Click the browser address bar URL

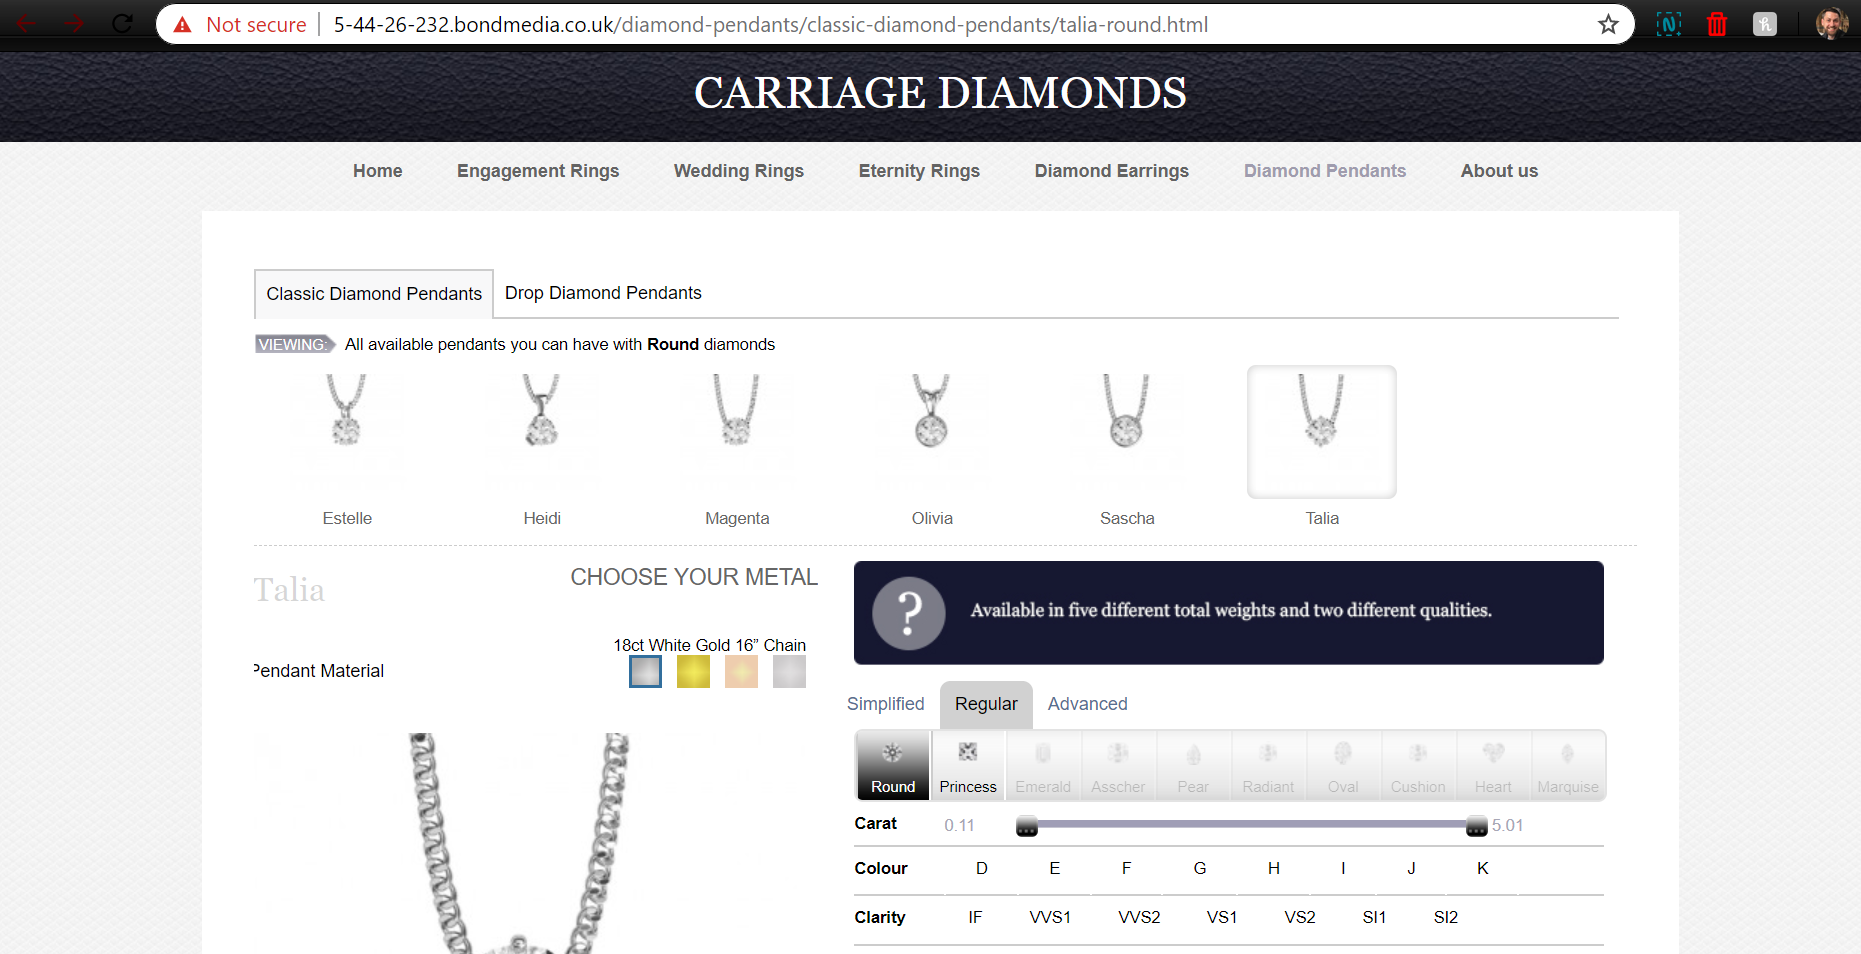(770, 25)
